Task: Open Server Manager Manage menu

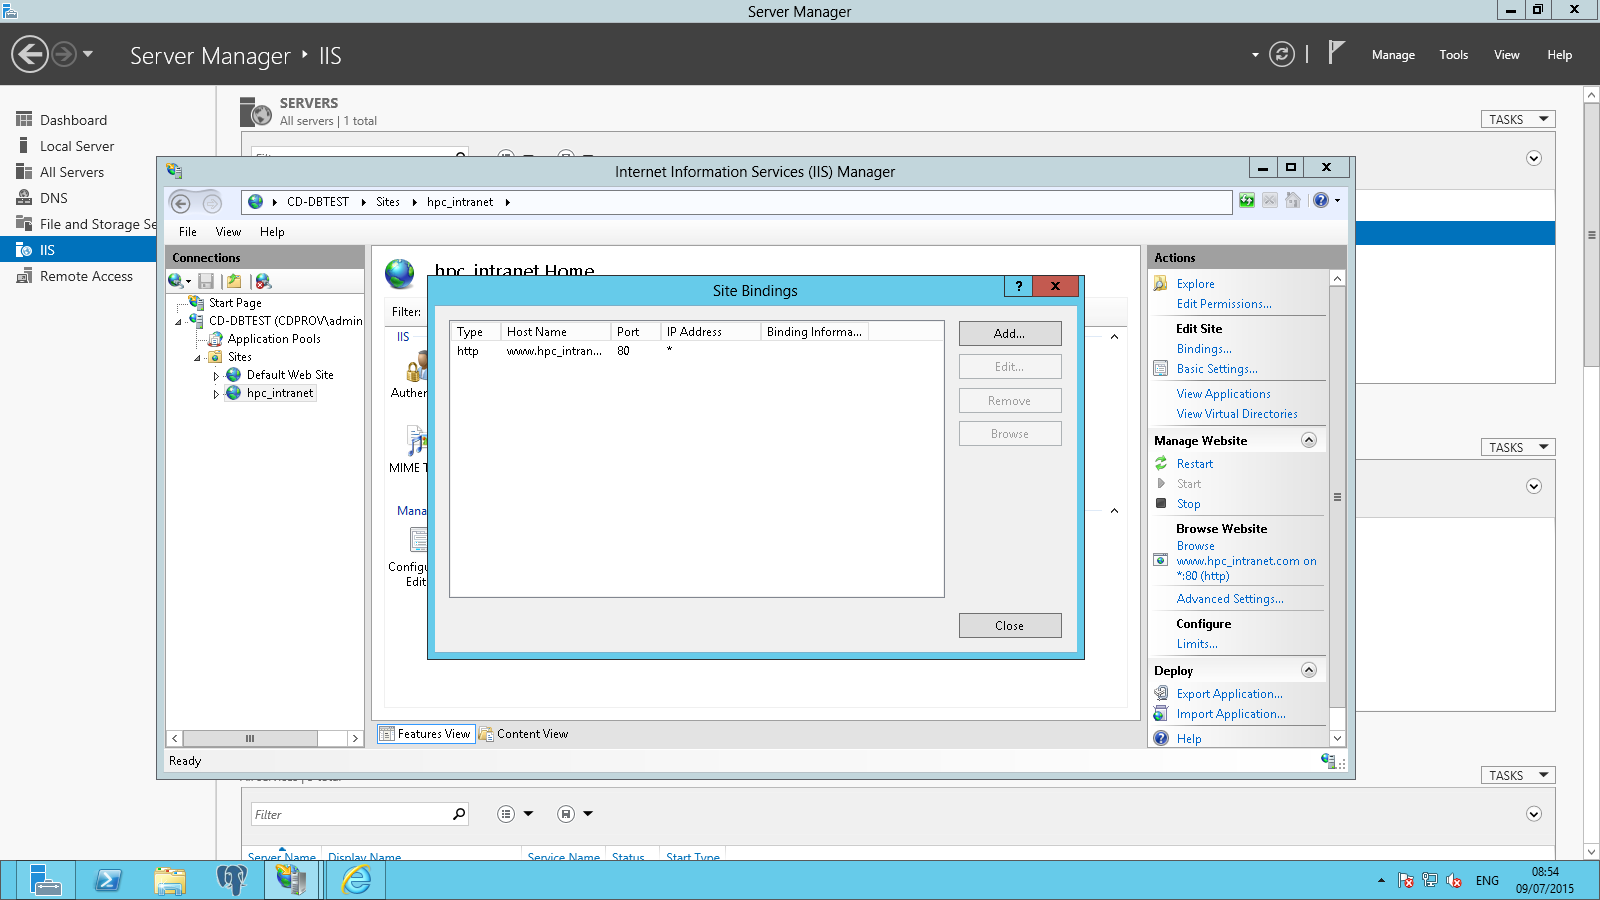Action: coord(1393,55)
